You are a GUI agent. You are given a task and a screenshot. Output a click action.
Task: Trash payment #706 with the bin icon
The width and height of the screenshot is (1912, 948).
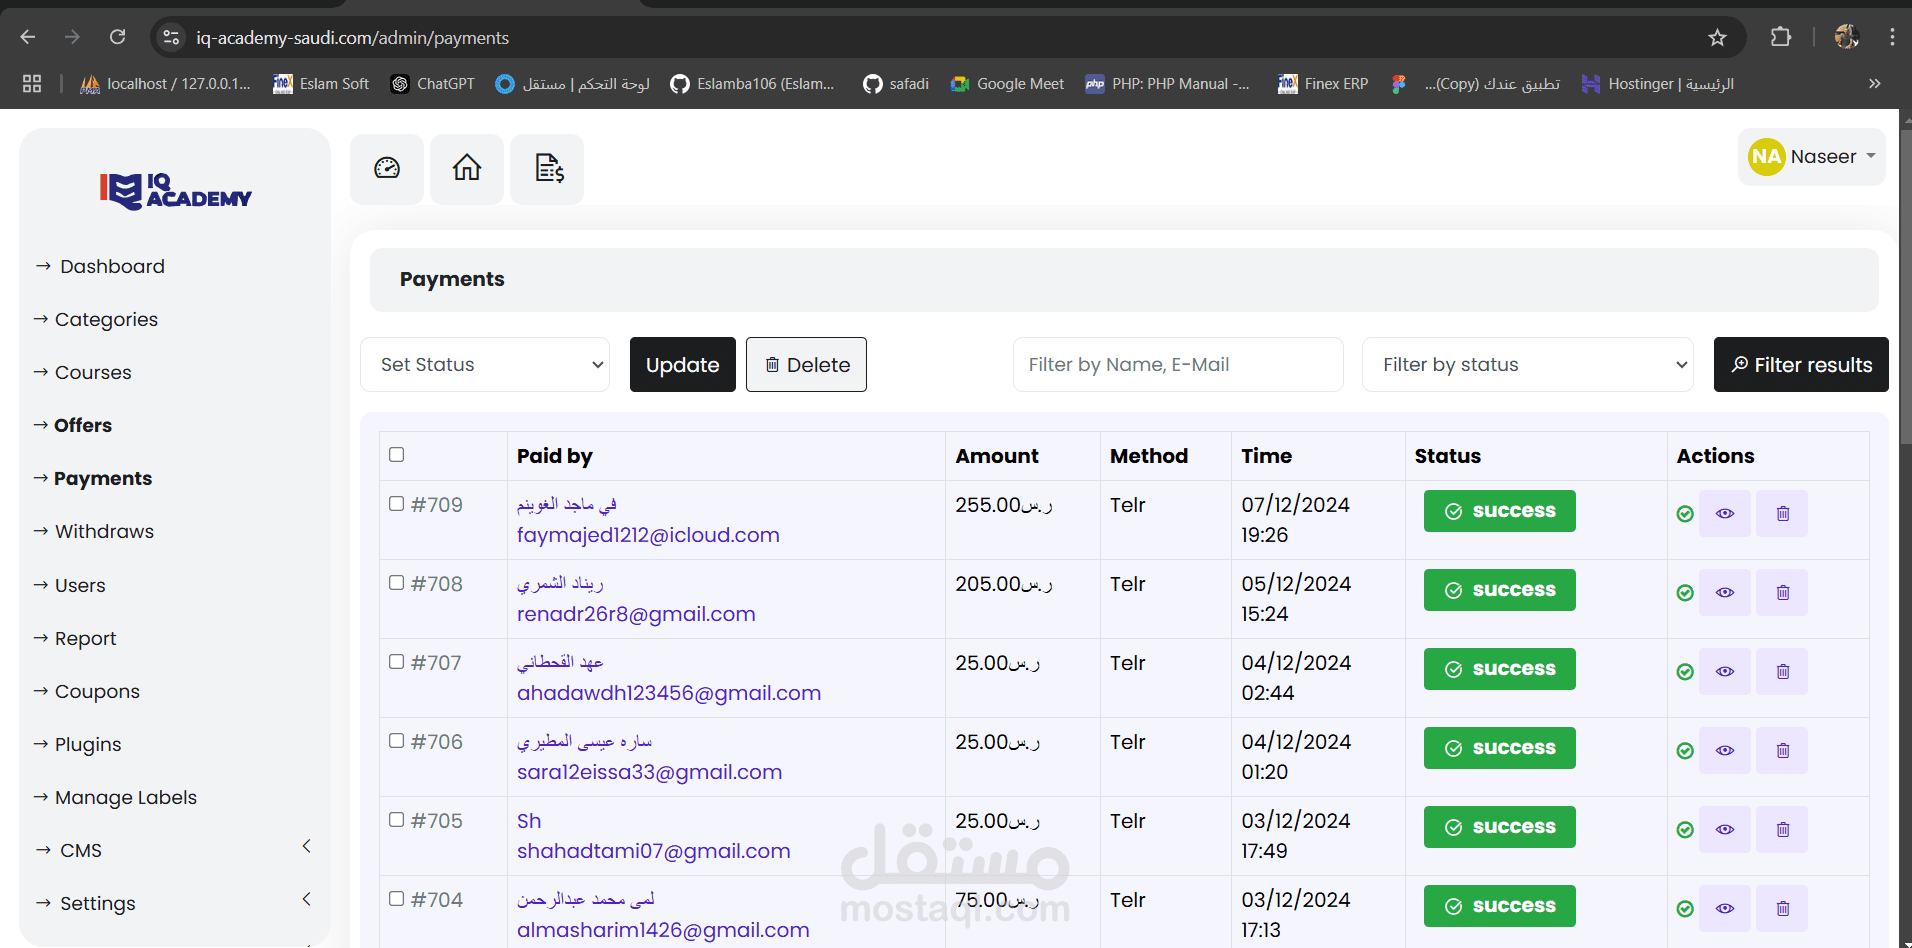1782,751
